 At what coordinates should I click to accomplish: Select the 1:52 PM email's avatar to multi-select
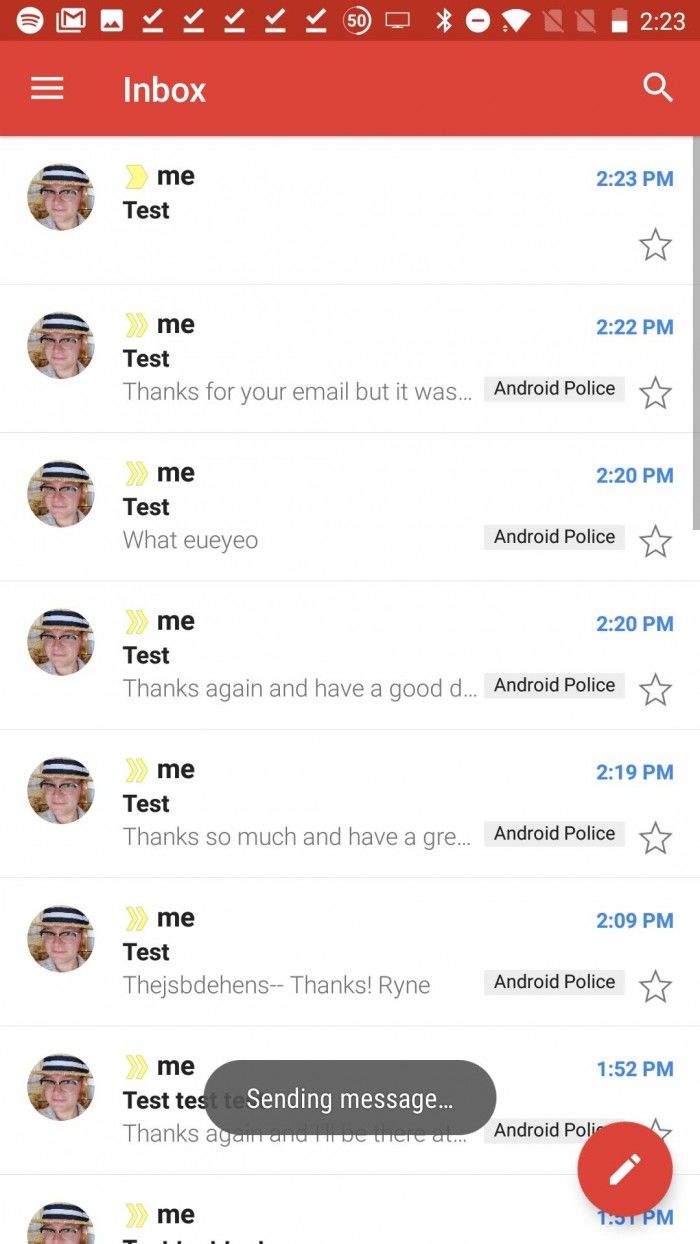click(x=60, y=1087)
